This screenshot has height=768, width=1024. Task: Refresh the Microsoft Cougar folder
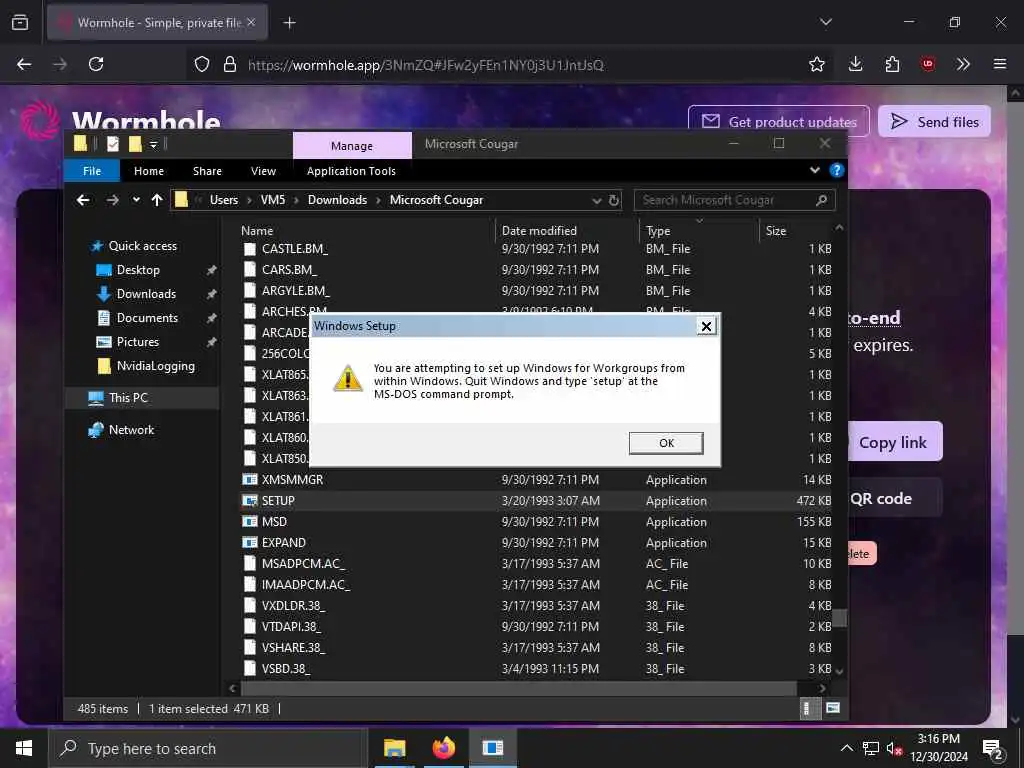[614, 200]
